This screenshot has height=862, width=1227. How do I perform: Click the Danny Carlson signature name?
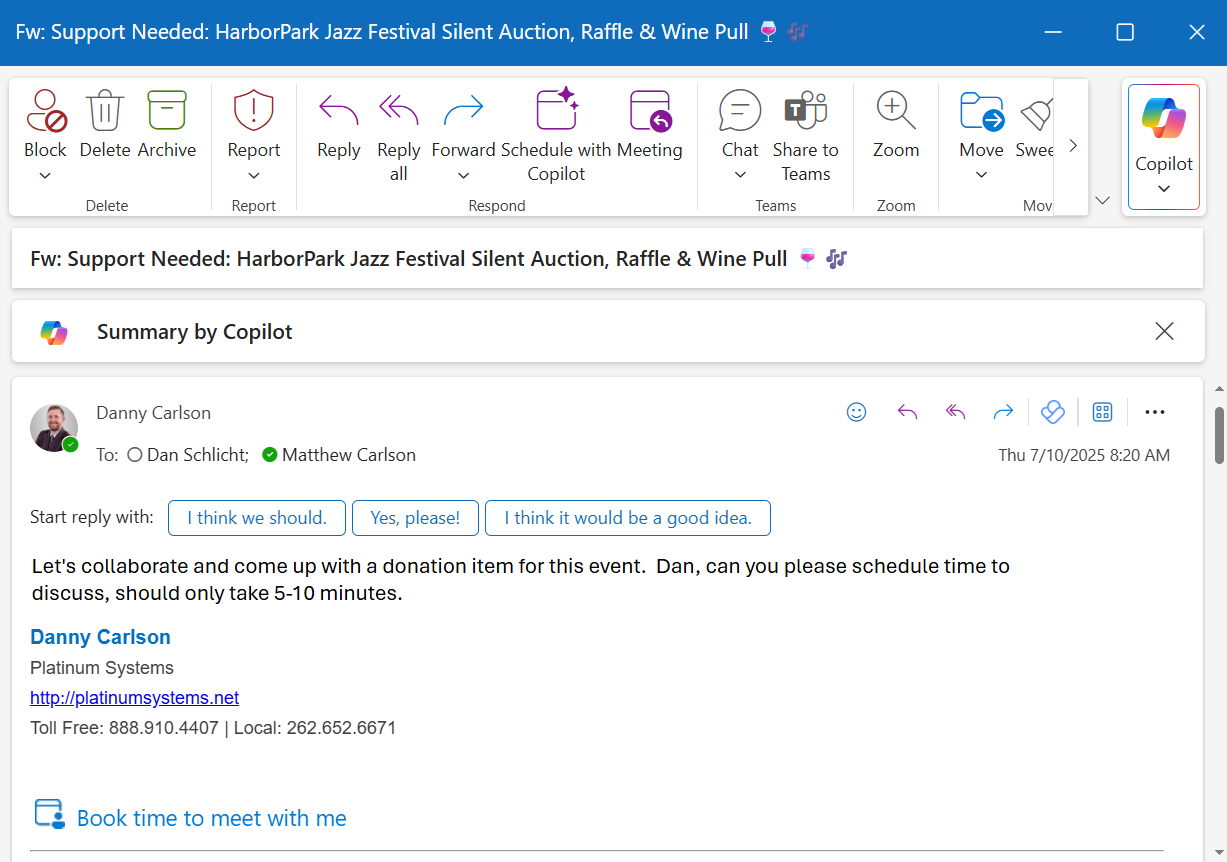(x=100, y=637)
